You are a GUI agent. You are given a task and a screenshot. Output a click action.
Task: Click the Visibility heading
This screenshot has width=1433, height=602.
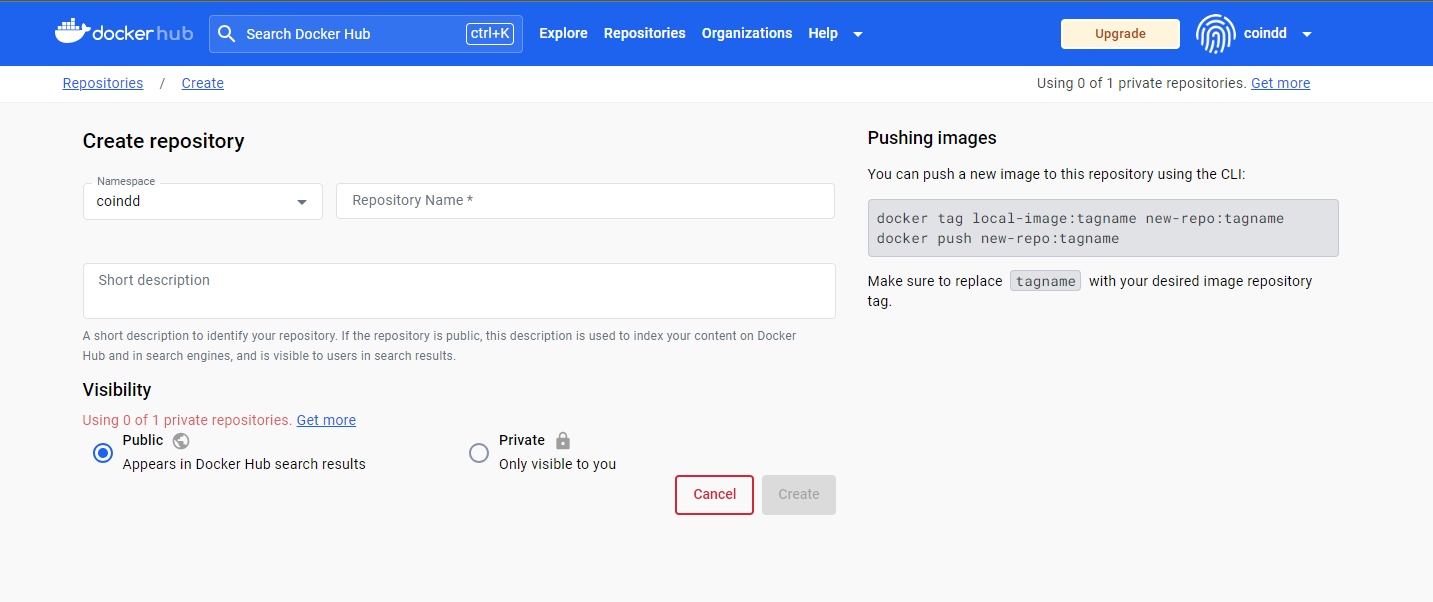pyautogui.click(x=117, y=390)
